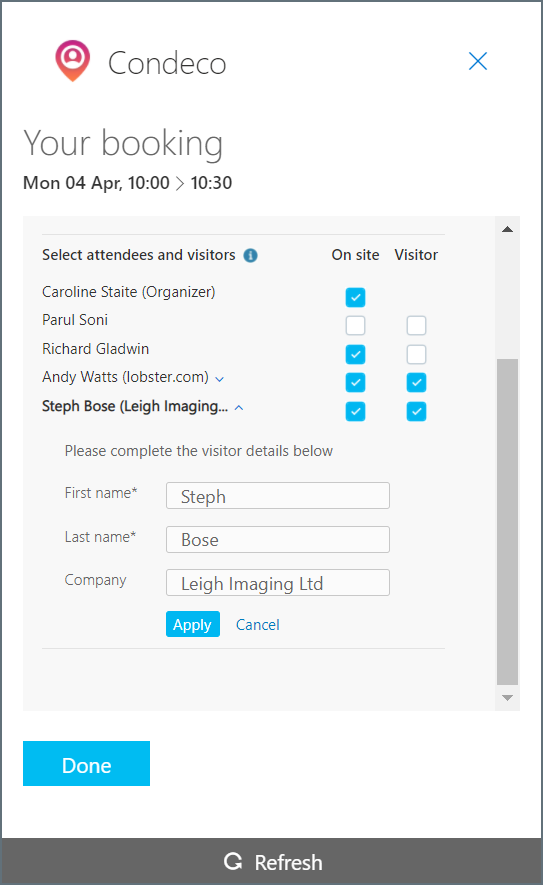Image resolution: width=543 pixels, height=885 pixels.
Task: Mark Parul Soni as Visitor
Action: (417, 326)
